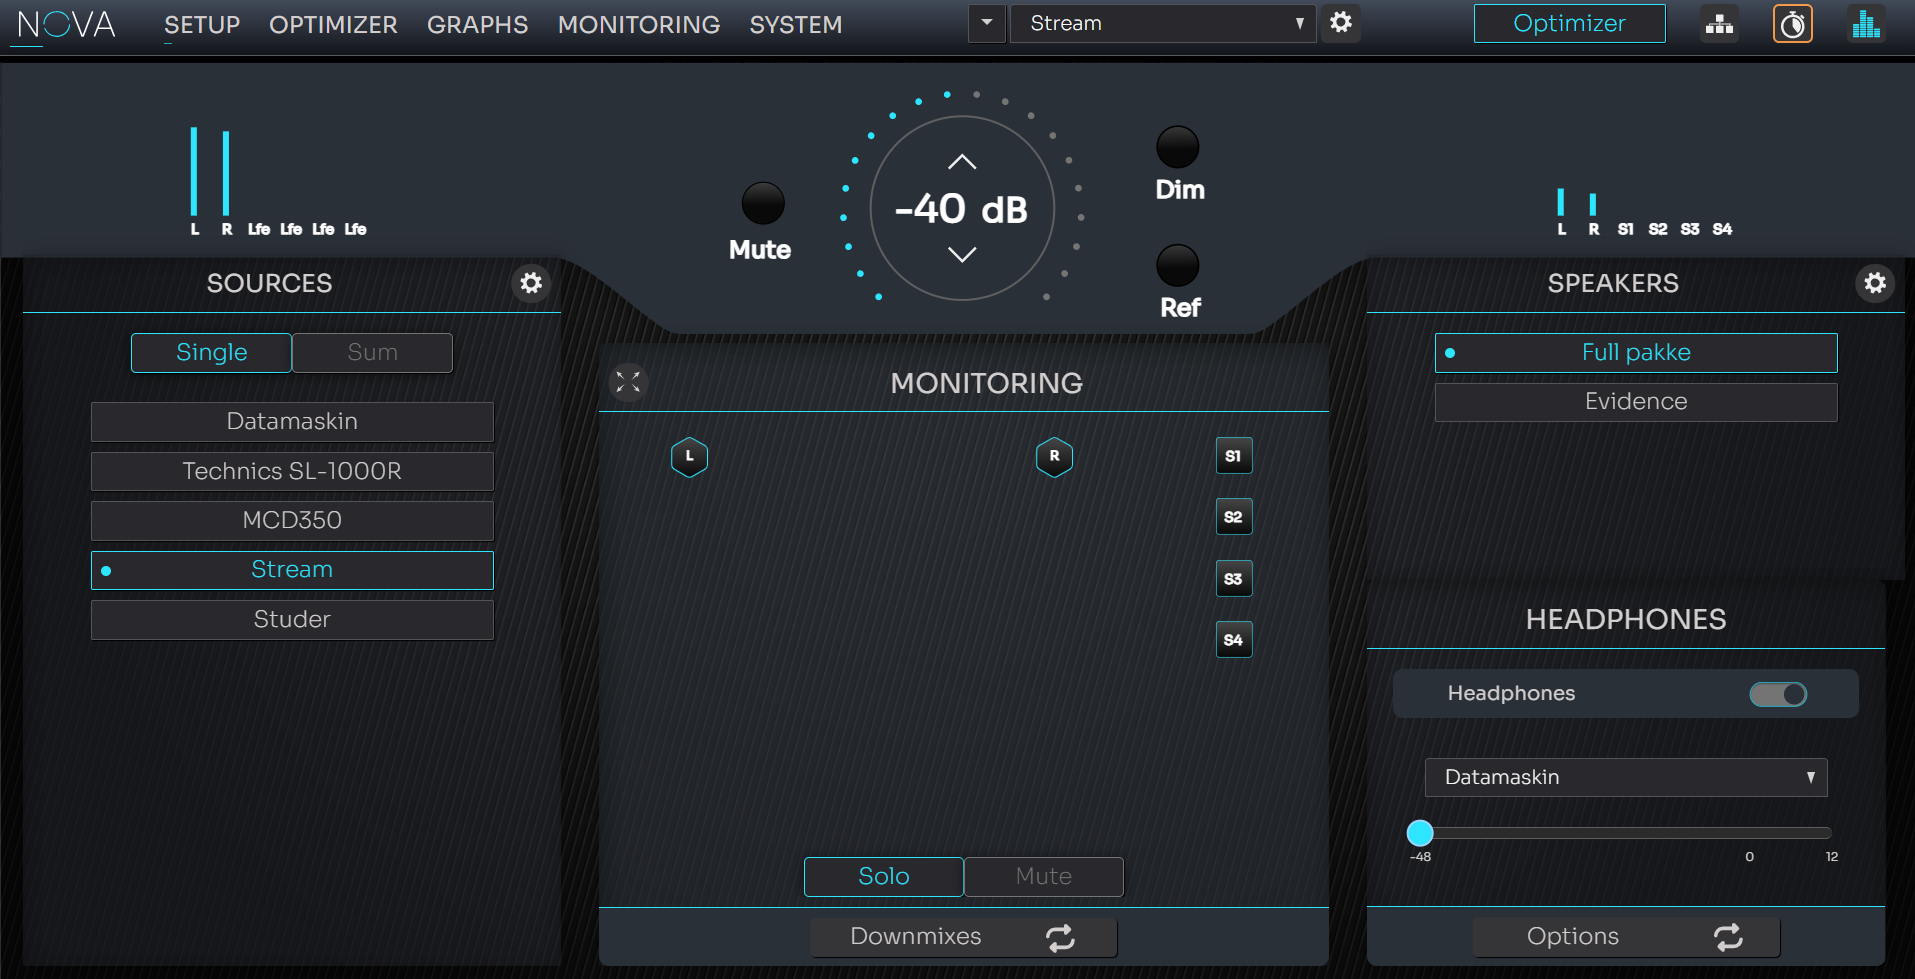
Task: Select the L speaker hexagon
Action: pyautogui.click(x=689, y=457)
